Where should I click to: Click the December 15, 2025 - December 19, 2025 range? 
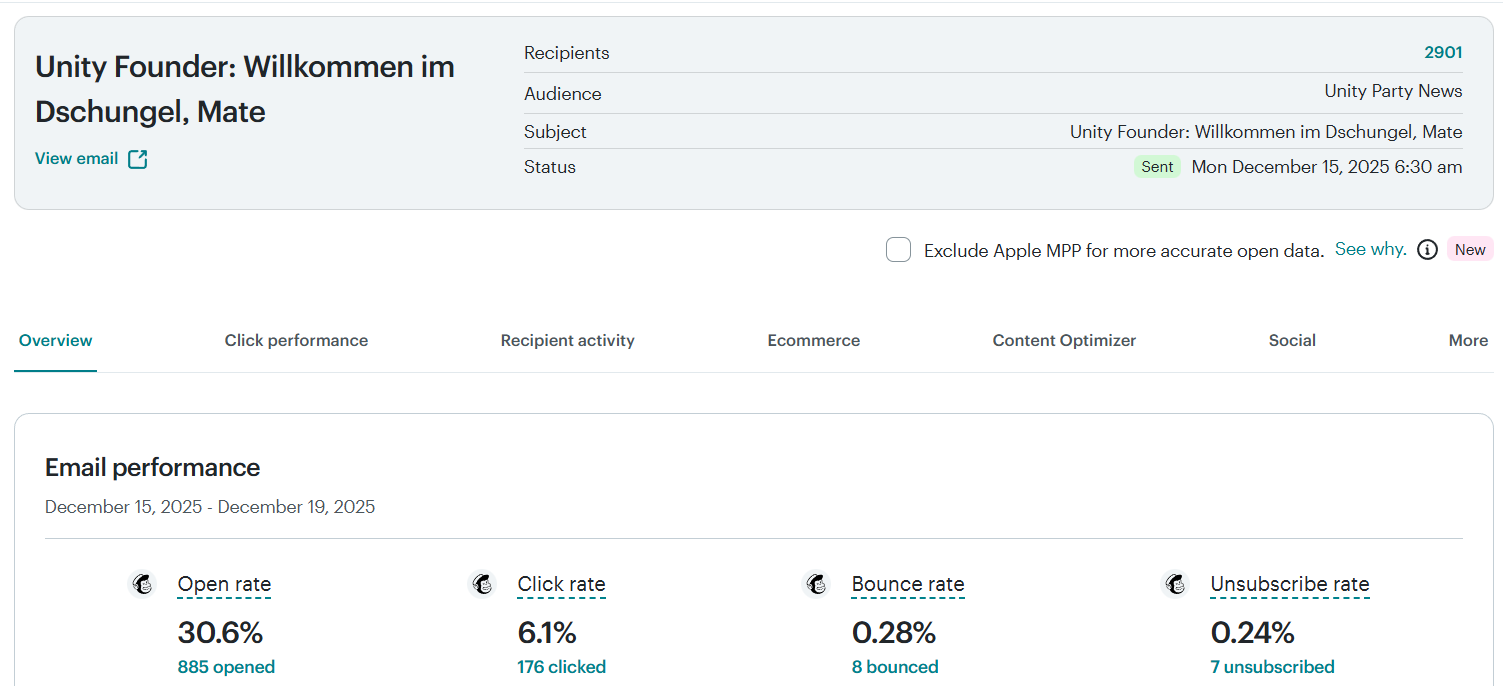[210, 507]
